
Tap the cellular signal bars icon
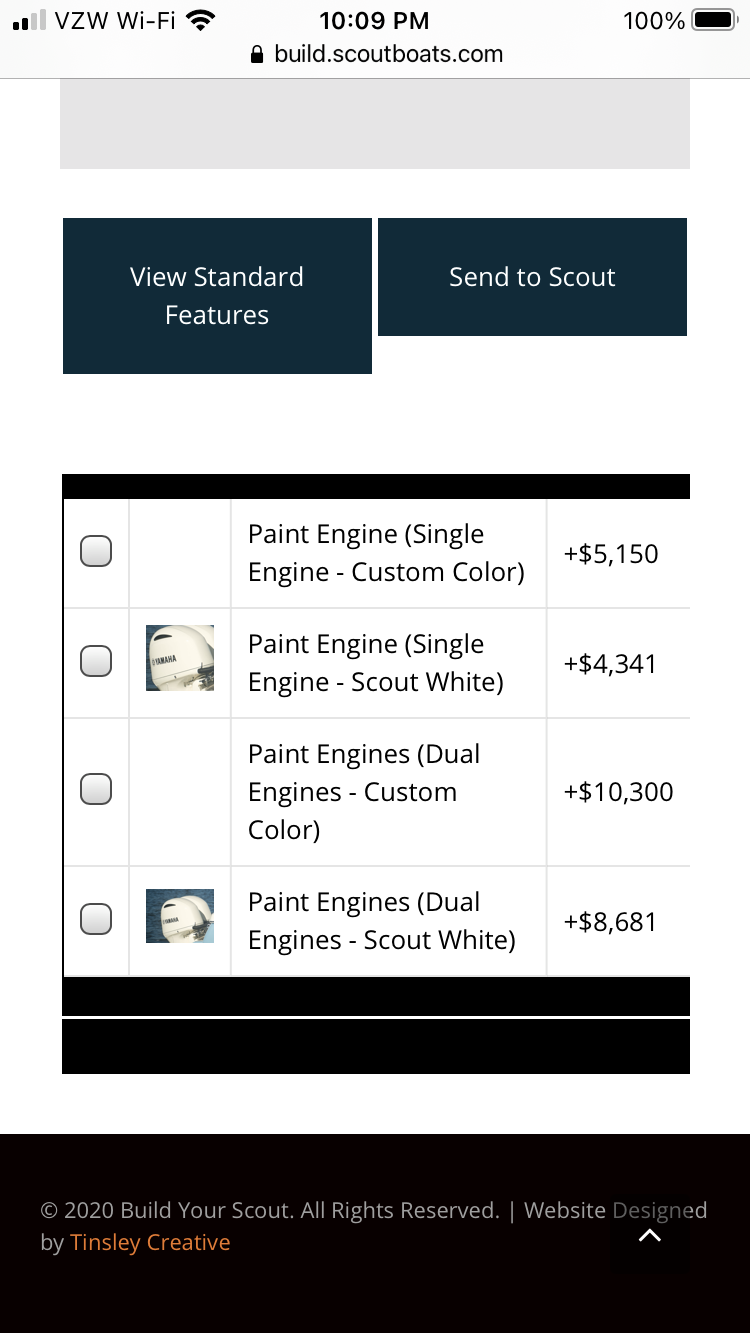tap(29, 21)
